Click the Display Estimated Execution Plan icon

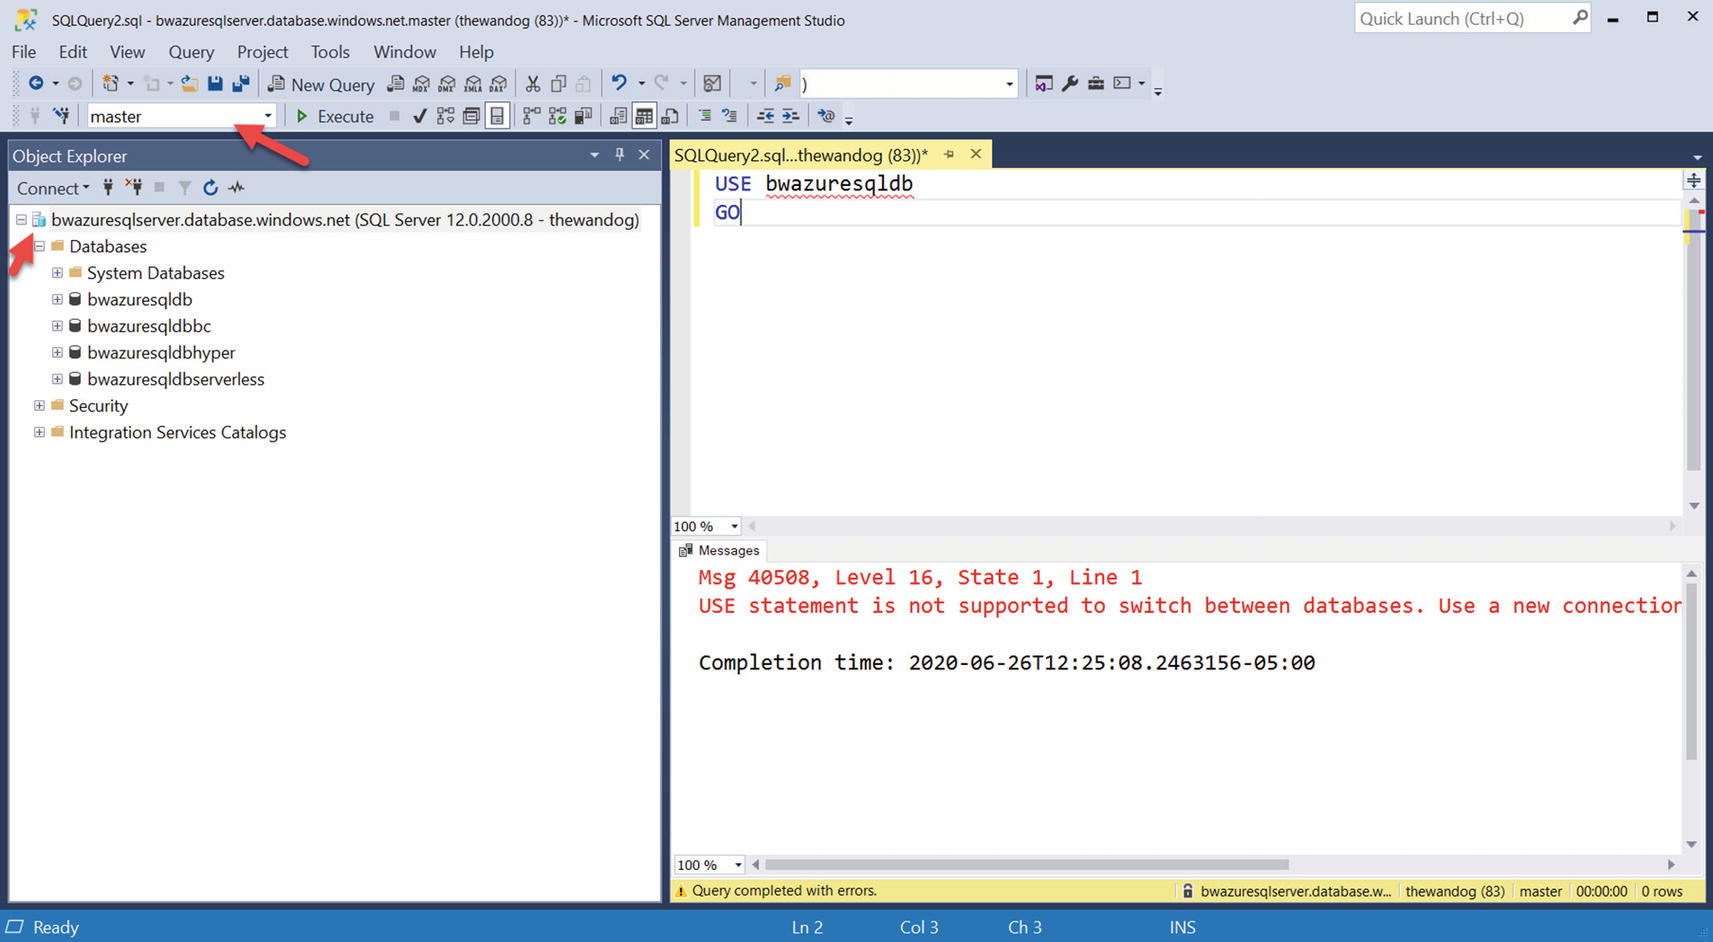[446, 116]
